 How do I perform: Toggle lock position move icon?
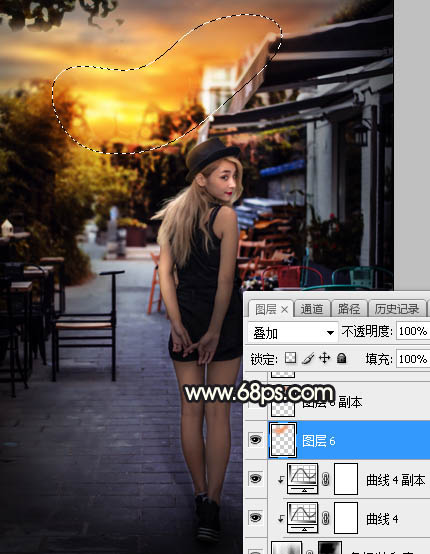pyautogui.click(x=324, y=358)
